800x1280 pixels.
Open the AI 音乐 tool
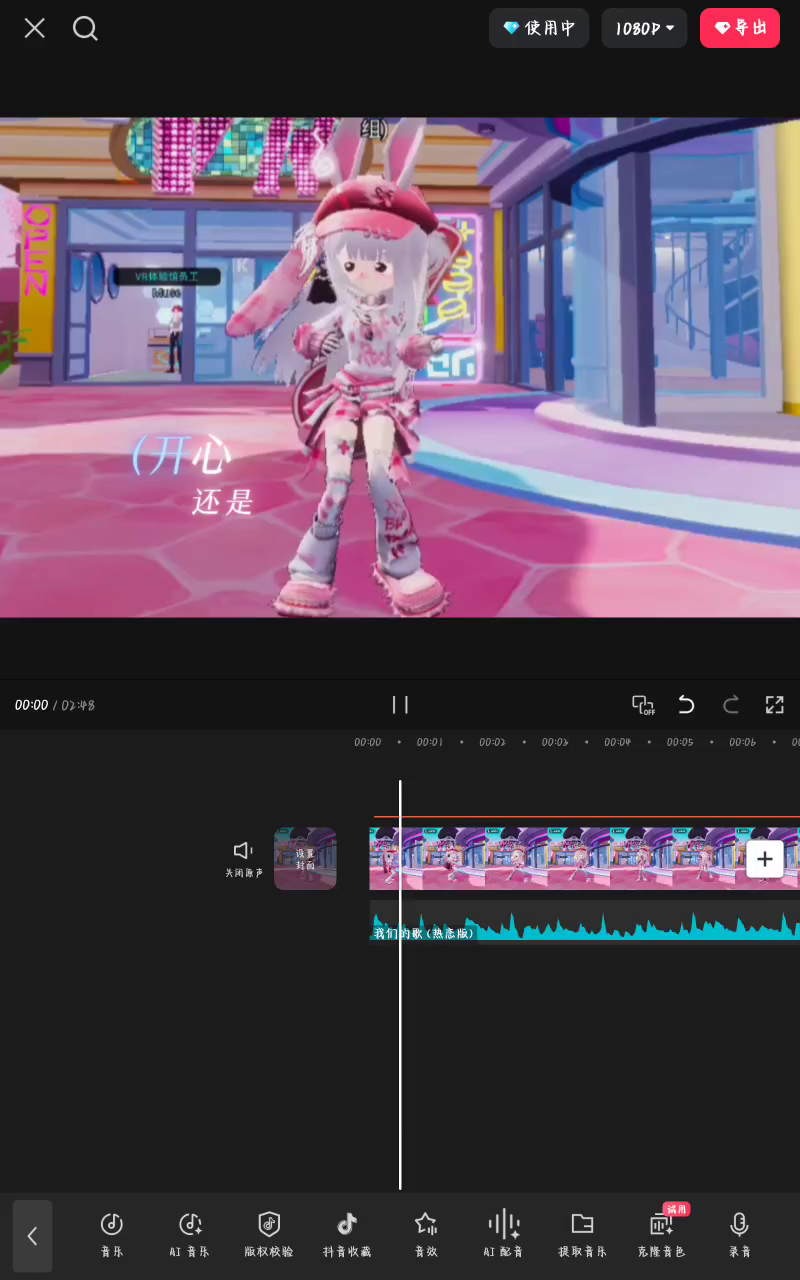click(190, 1234)
